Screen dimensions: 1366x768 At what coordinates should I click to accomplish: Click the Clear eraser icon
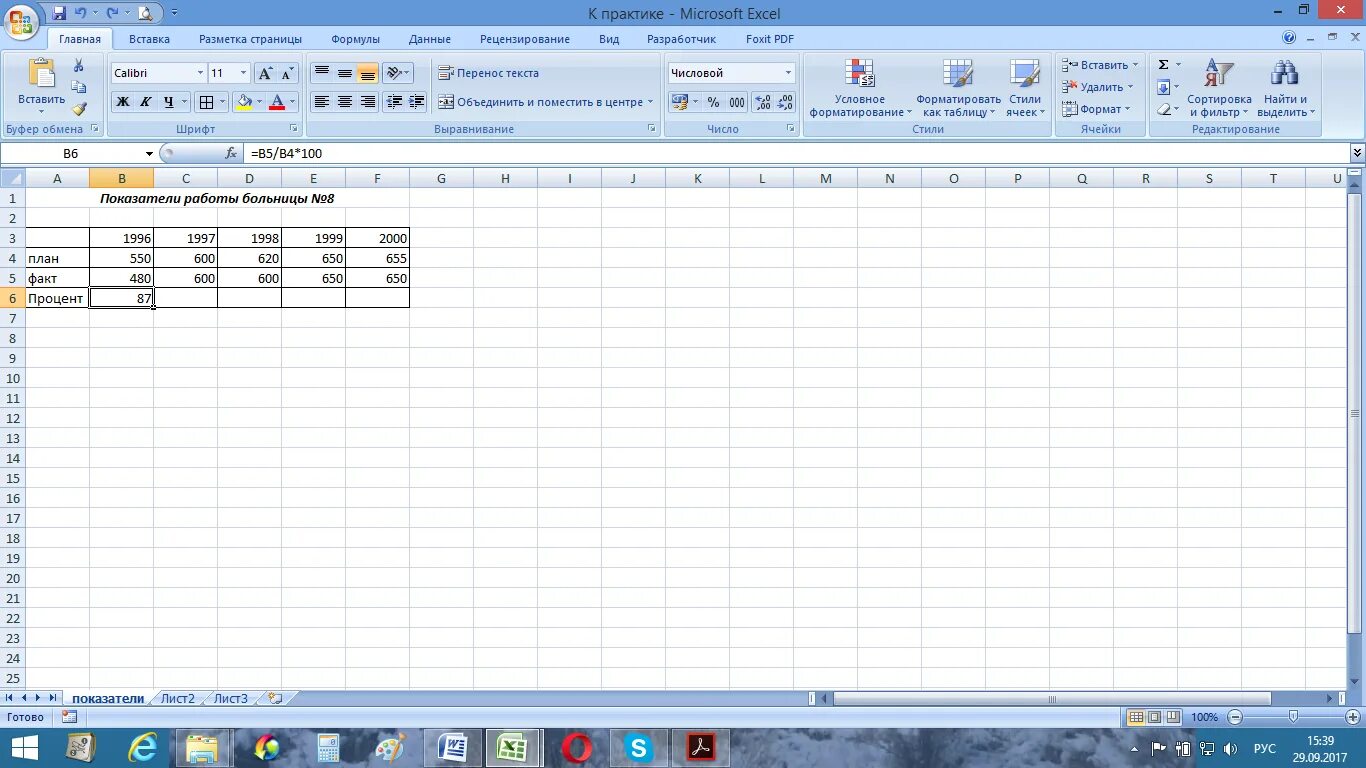tap(1163, 109)
